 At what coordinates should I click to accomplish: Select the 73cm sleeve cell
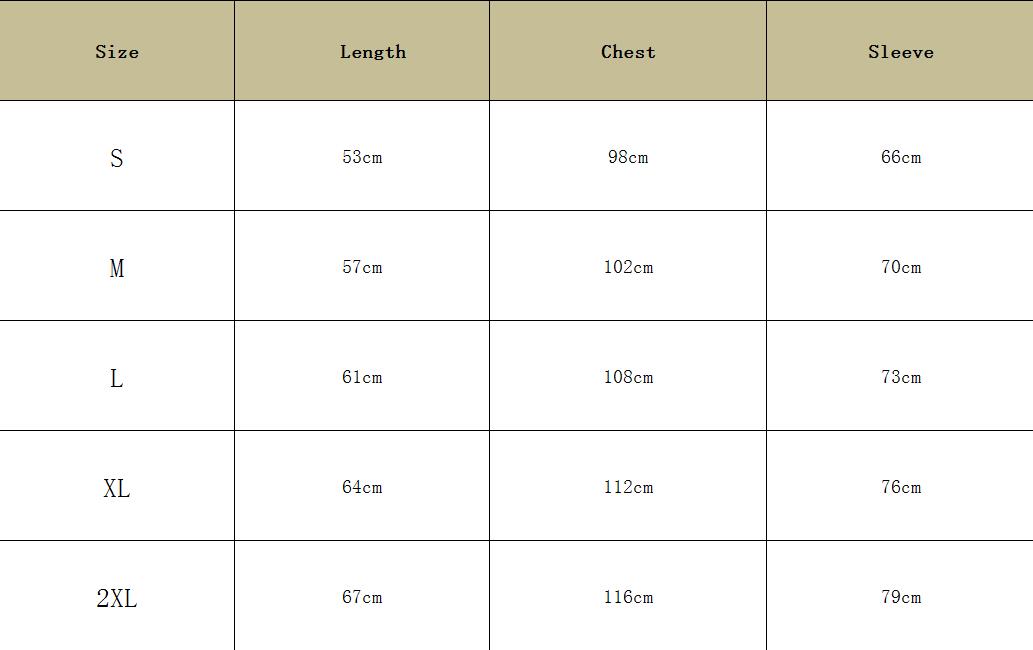coord(900,377)
